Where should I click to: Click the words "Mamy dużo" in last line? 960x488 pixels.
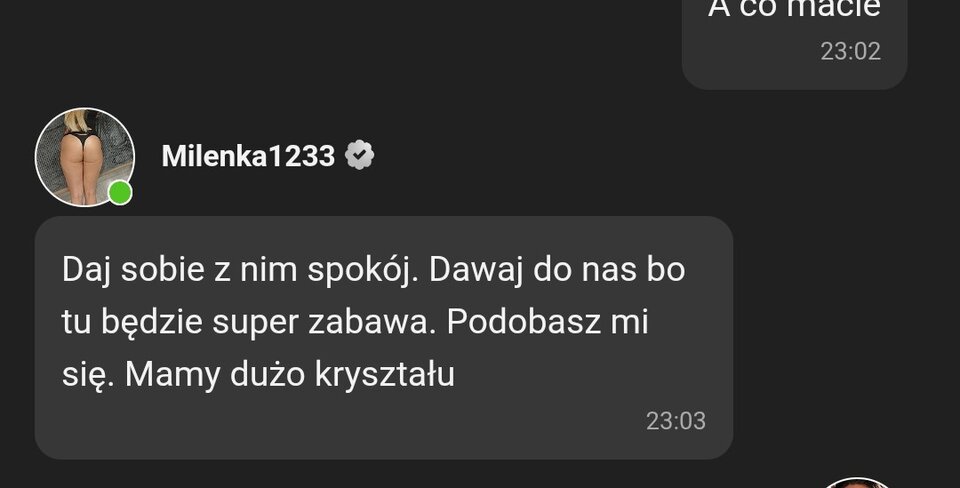click(215, 375)
